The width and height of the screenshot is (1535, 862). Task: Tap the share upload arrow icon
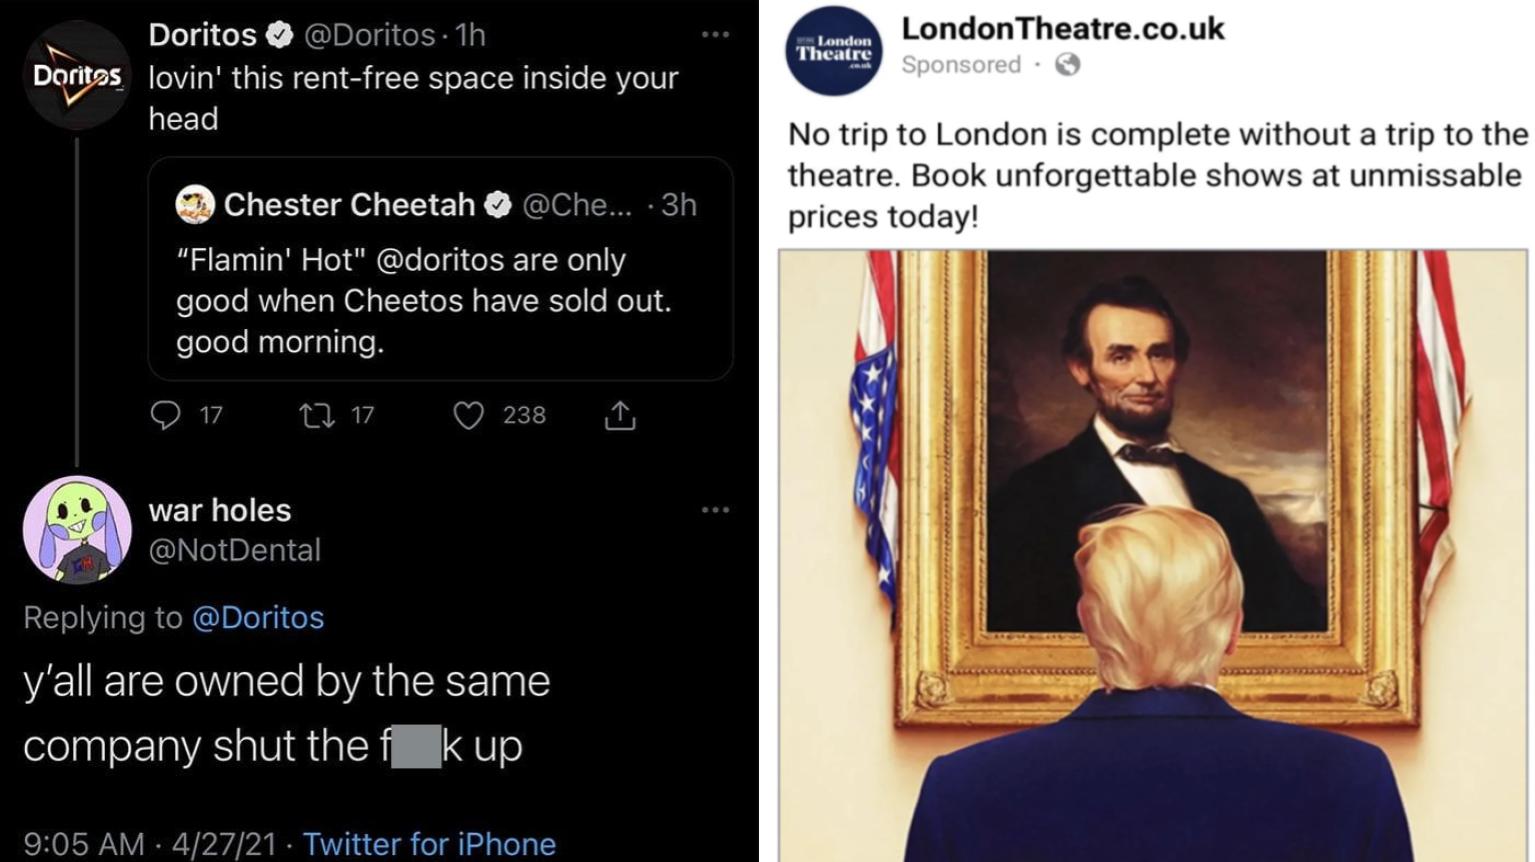(x=620, y=414)
